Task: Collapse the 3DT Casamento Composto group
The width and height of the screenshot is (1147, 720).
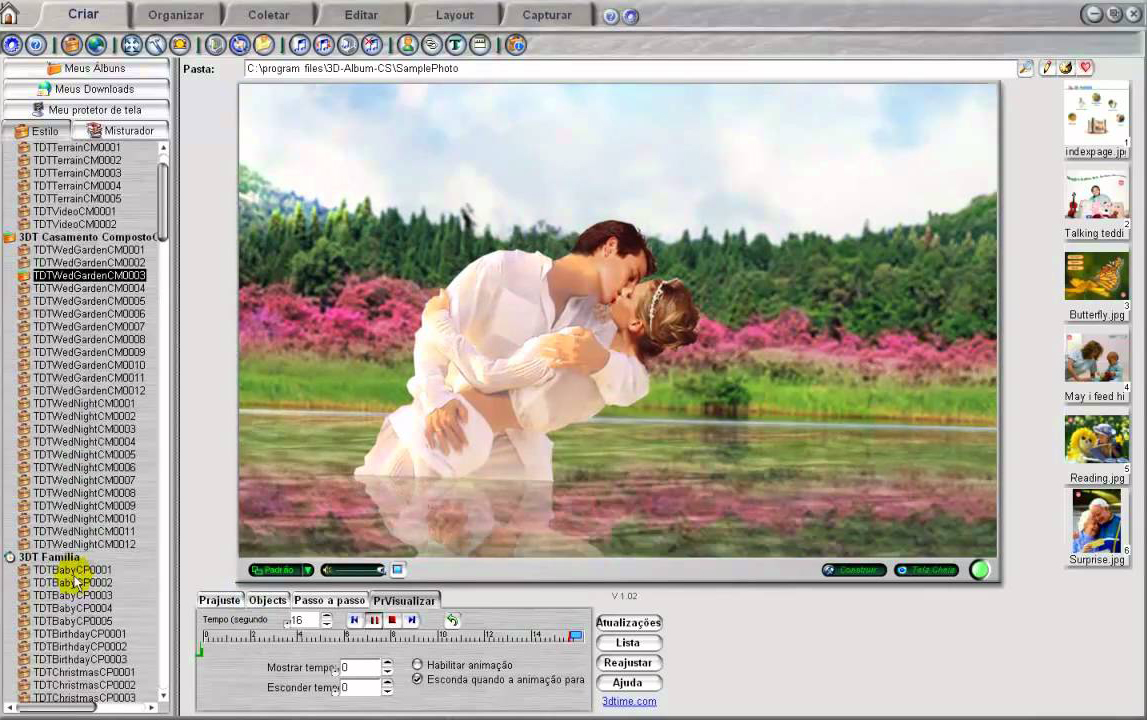Action: pos(9,237)
